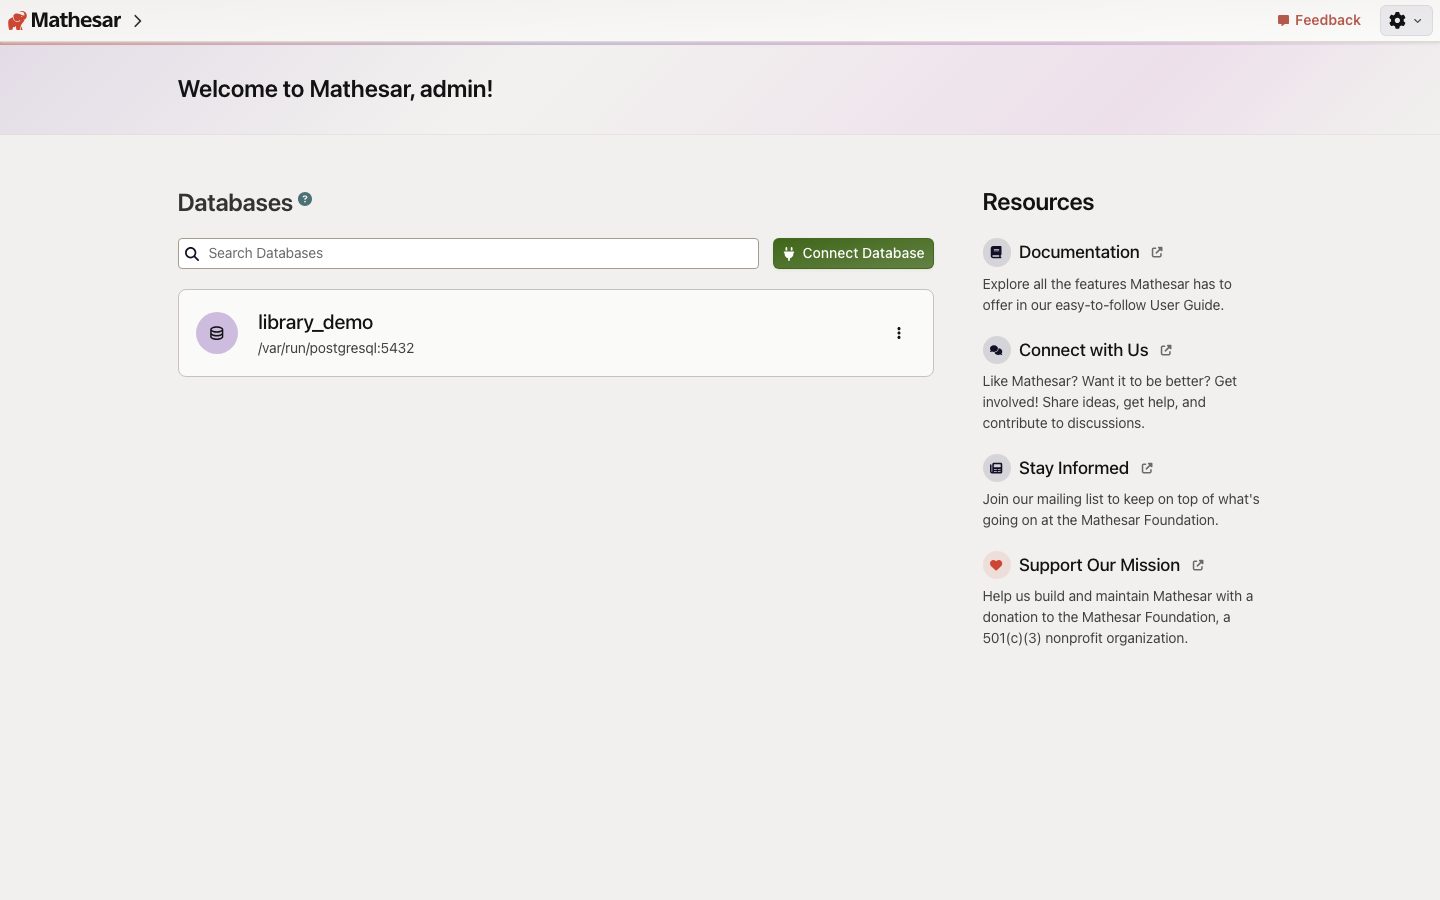This screenshot has height=900, width=1440.
Task: Click the Connect with Us chat icon
Action: [x=996, y=350]
